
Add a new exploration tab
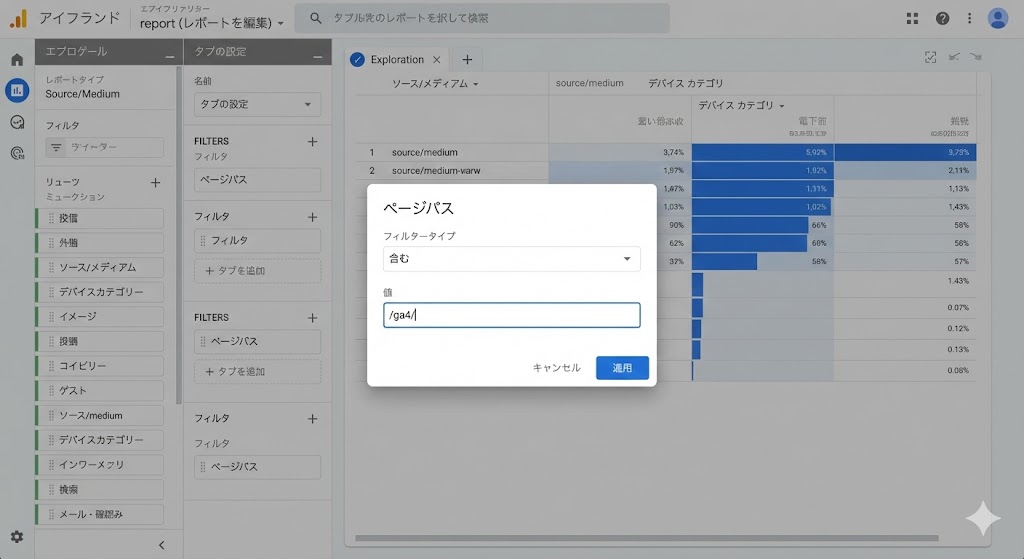(x=467, y=59)
